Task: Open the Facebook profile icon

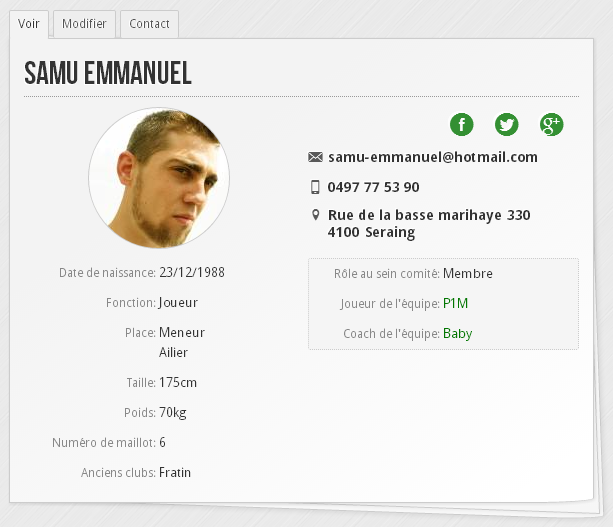Action: 462,125
